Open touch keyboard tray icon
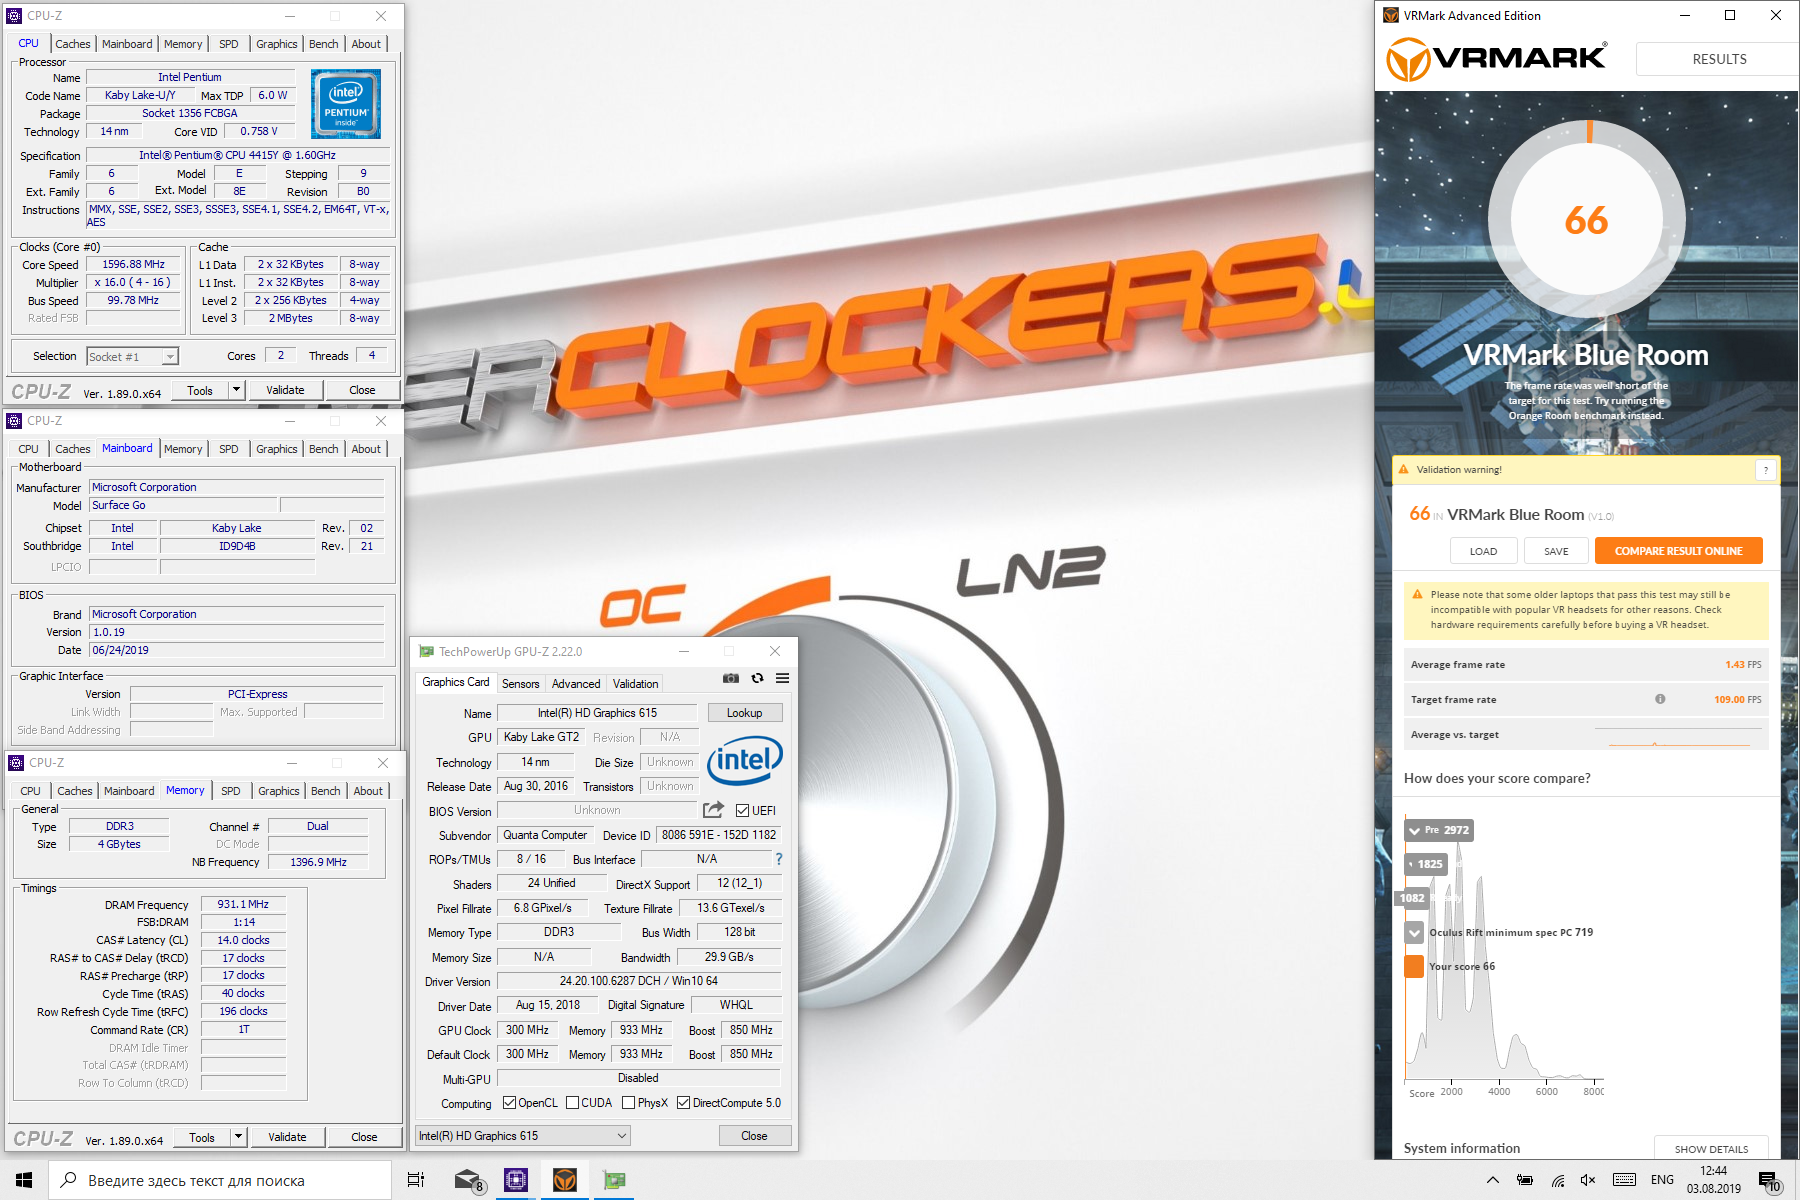The width and height of the screenshot is (1800, 1200). click(x=1625, y=1180)
